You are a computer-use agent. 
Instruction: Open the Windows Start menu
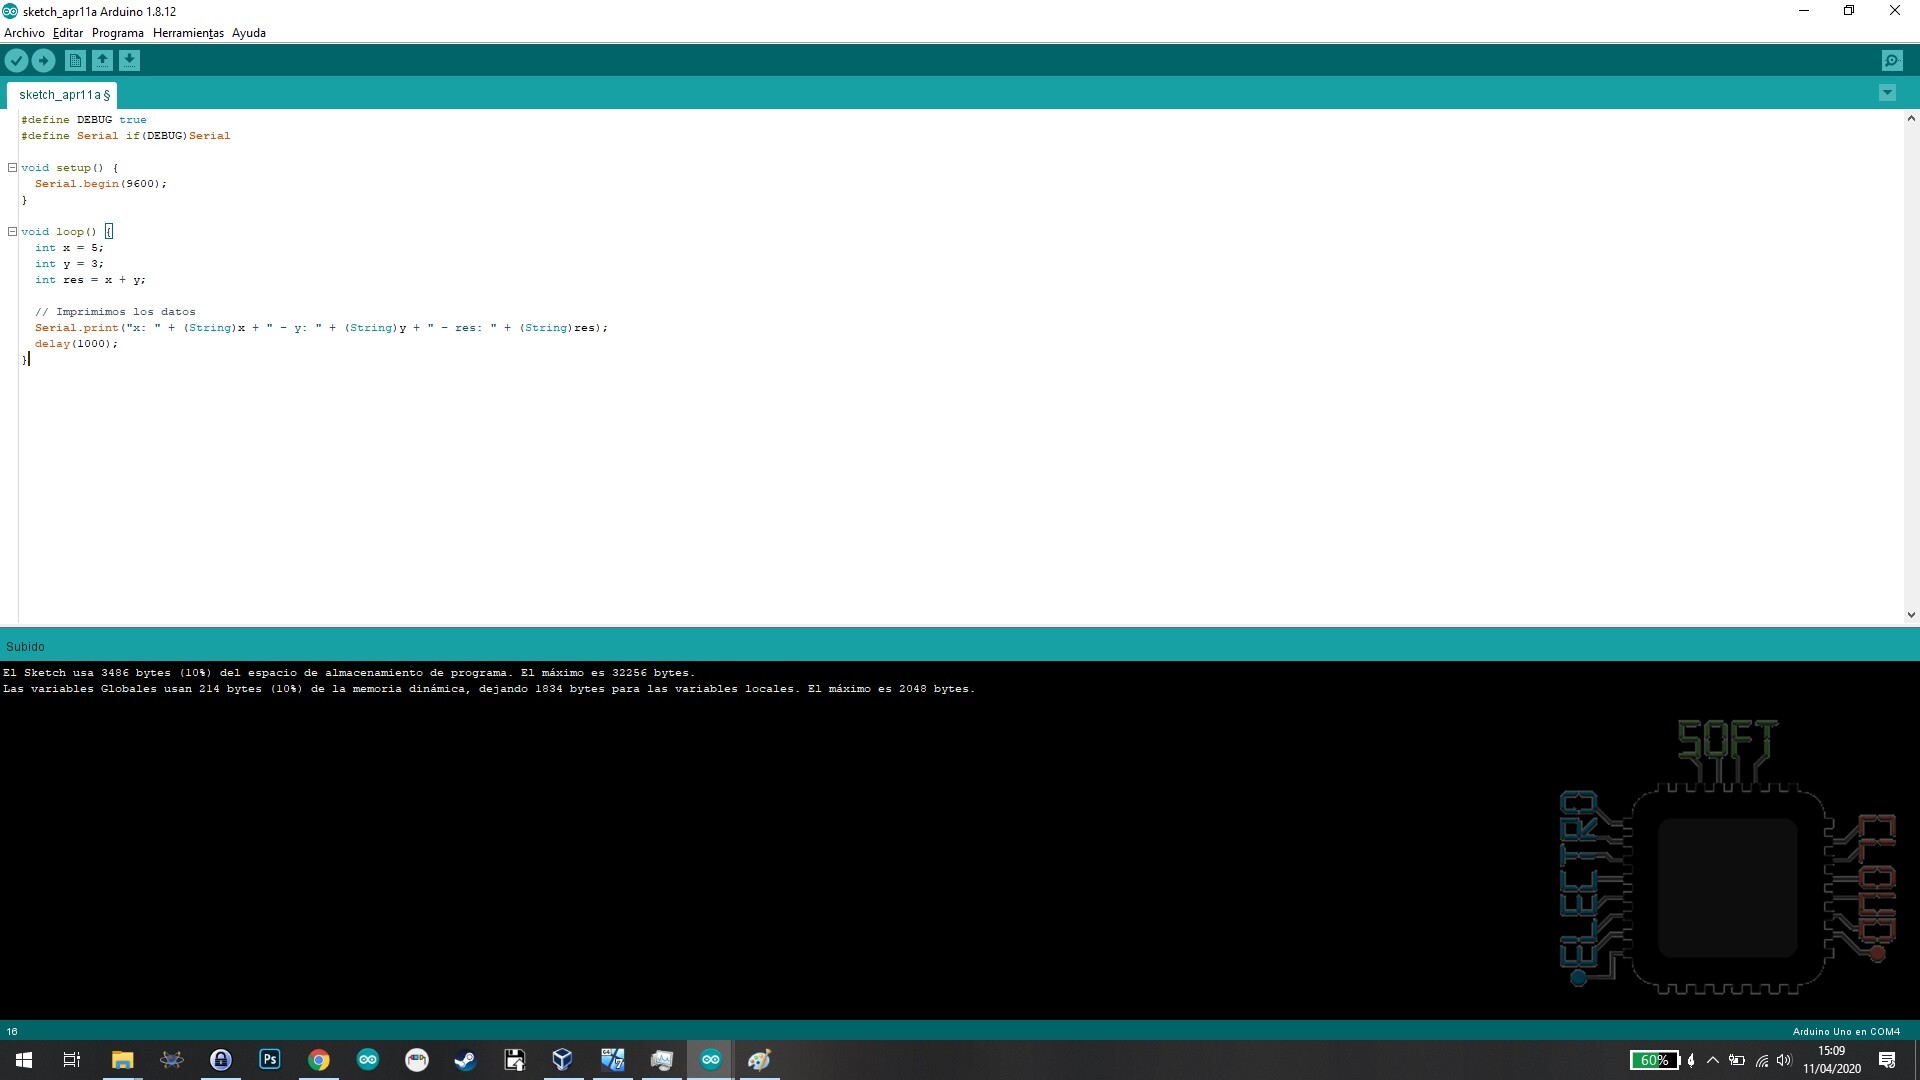coord(24,1060)
